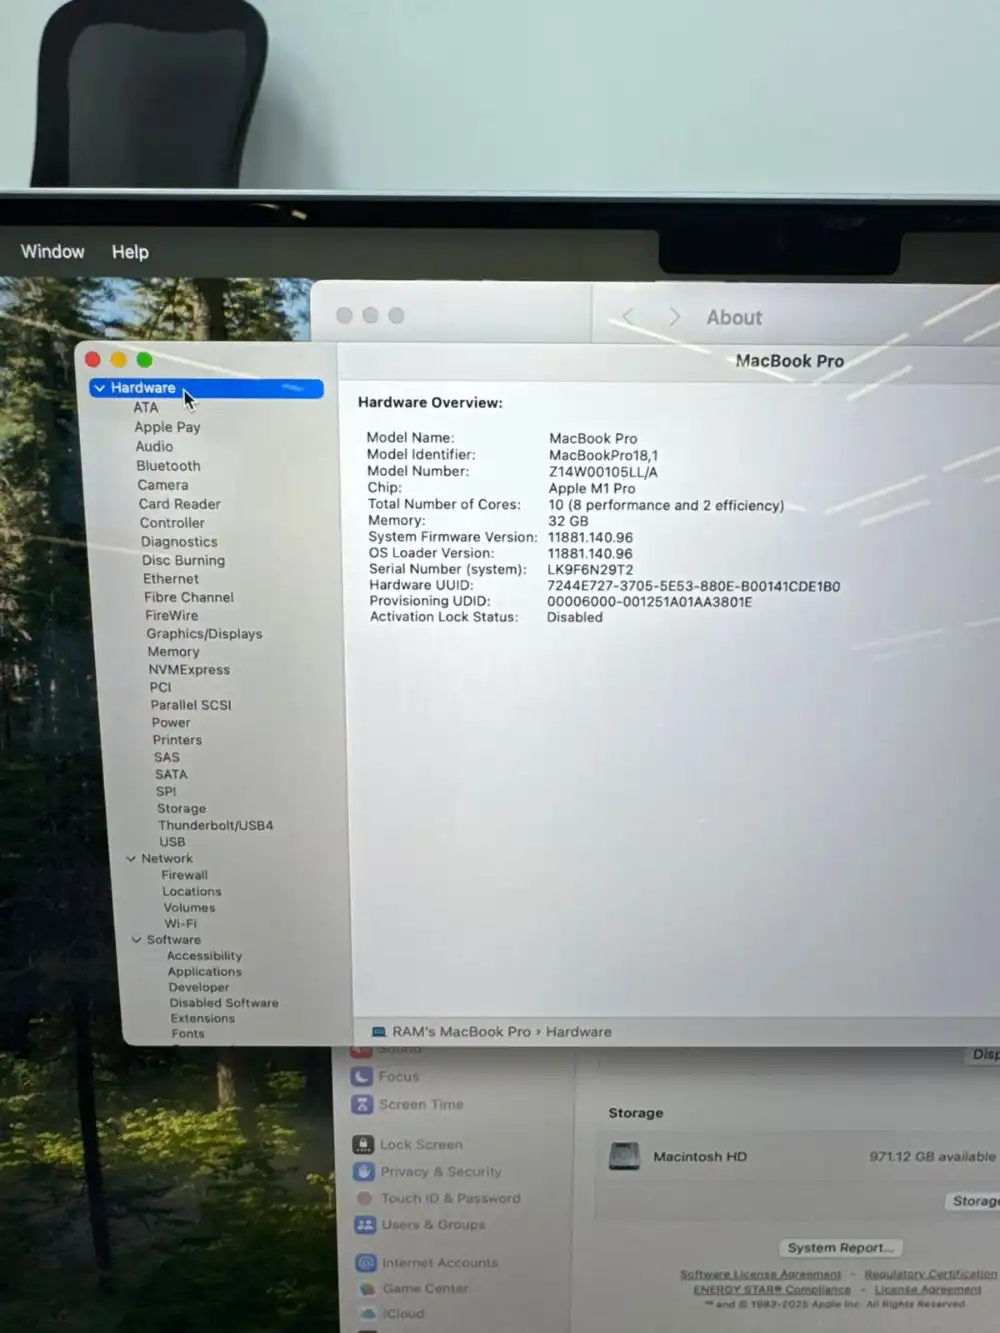This screenshot has height=1333, width=1000.
Task: Select the Touch ID & Password fingerprint icon
Action: click(x=365, y=1198)
